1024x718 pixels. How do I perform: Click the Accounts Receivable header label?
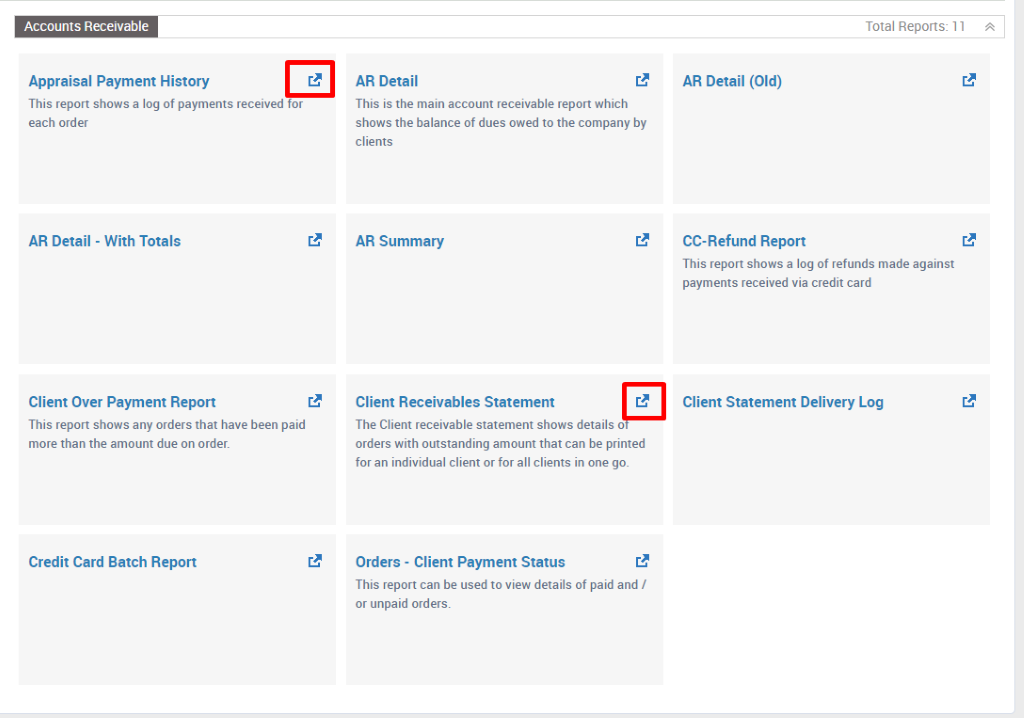(86, 26)
